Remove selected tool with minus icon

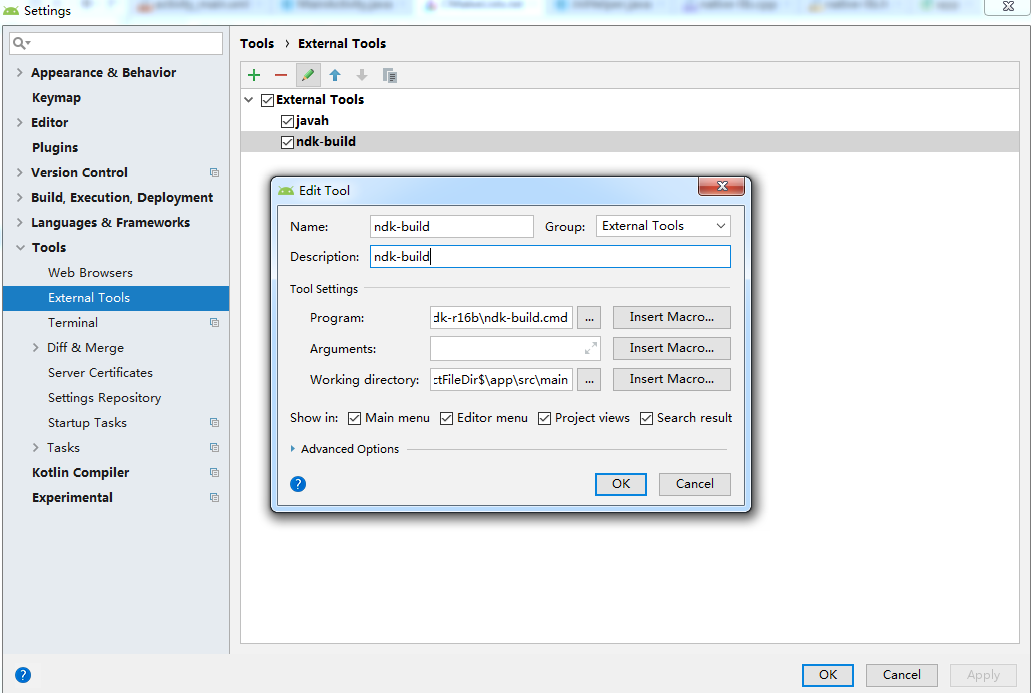[x=281, y=75]
